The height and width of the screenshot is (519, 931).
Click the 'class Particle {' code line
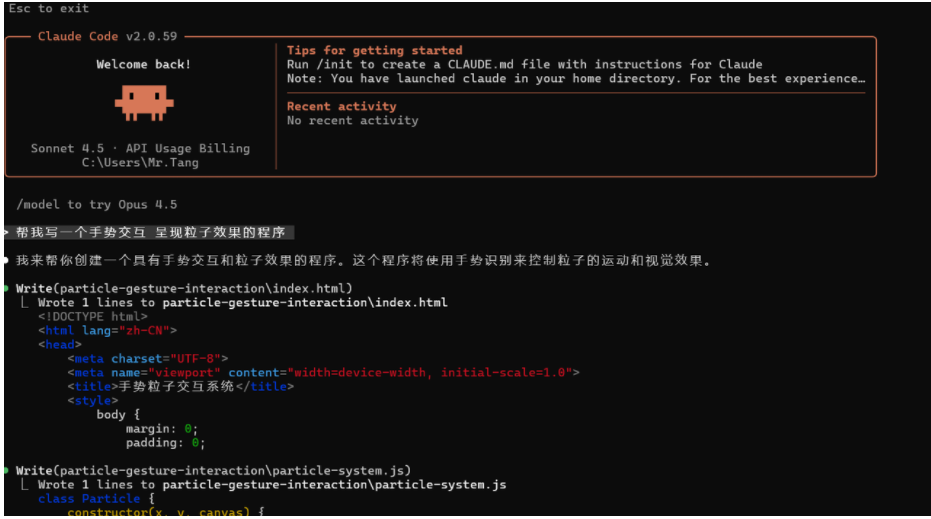97,498
